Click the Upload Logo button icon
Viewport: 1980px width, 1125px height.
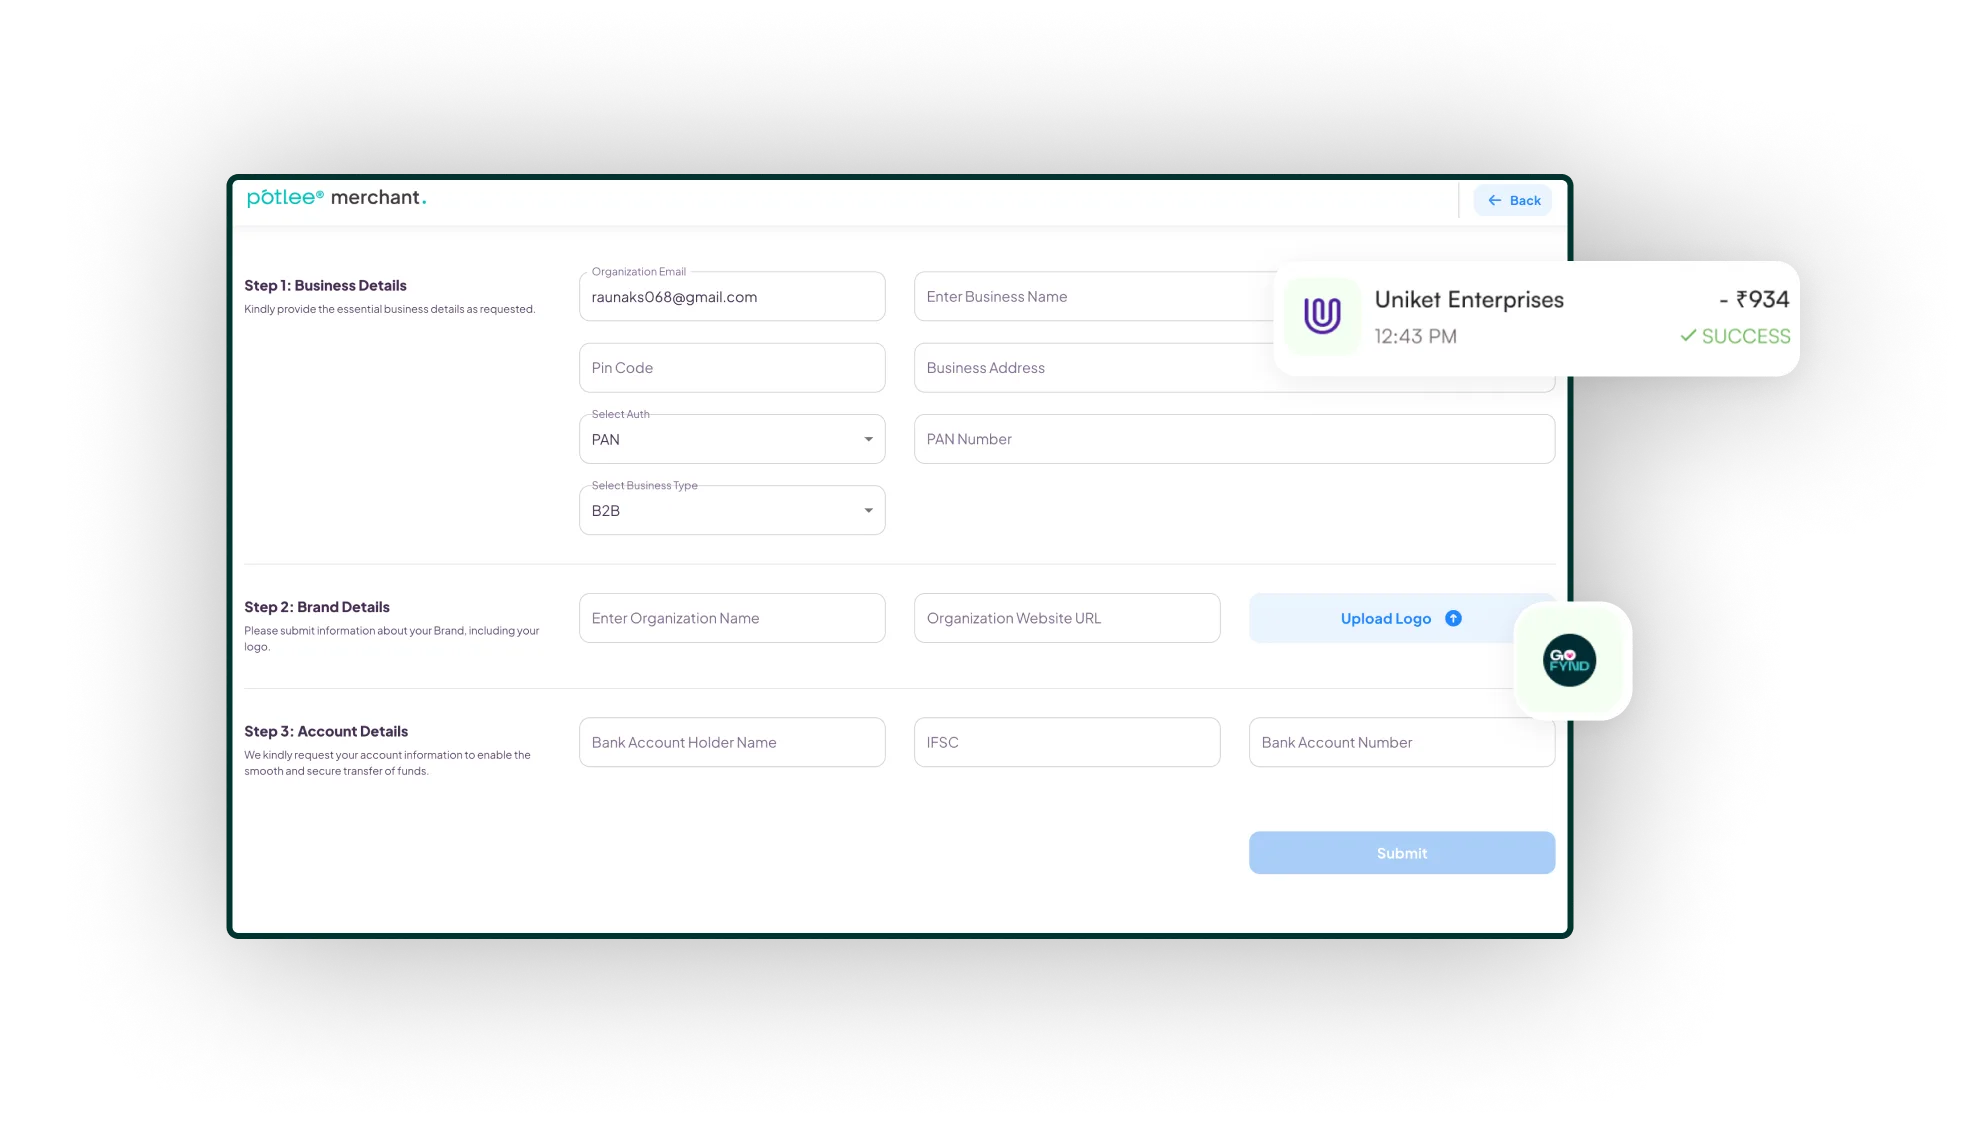[x=1454, y=618]
